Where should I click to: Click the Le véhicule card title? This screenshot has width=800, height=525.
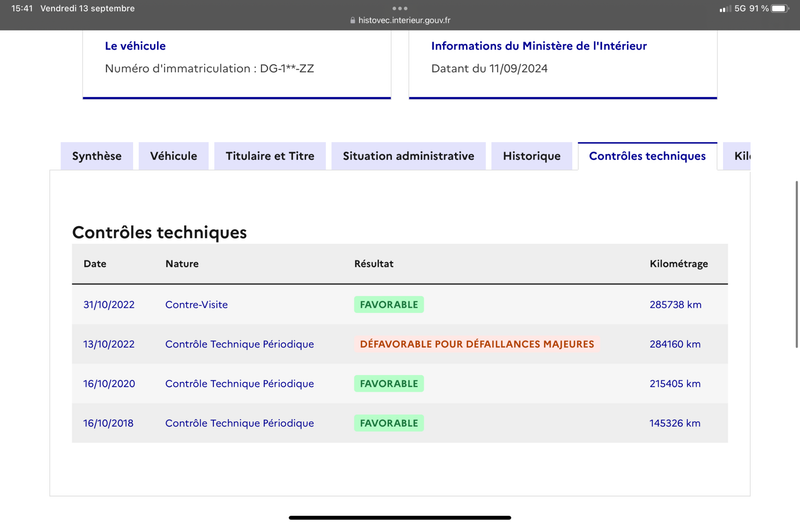pyautogui.click(x=135, y=46)
